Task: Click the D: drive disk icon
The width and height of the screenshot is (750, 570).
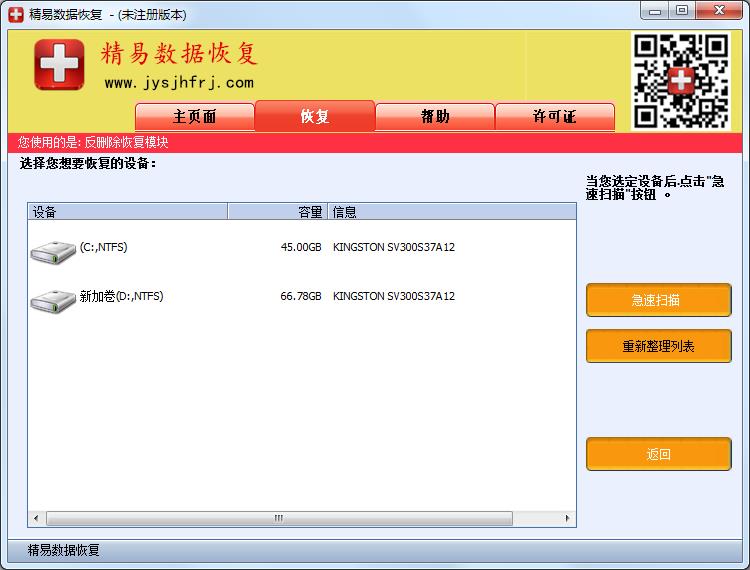Action: click(x=53, y=299)
